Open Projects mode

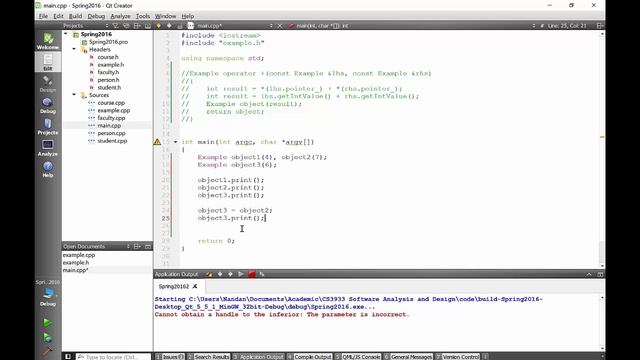(x=48, y=127)
